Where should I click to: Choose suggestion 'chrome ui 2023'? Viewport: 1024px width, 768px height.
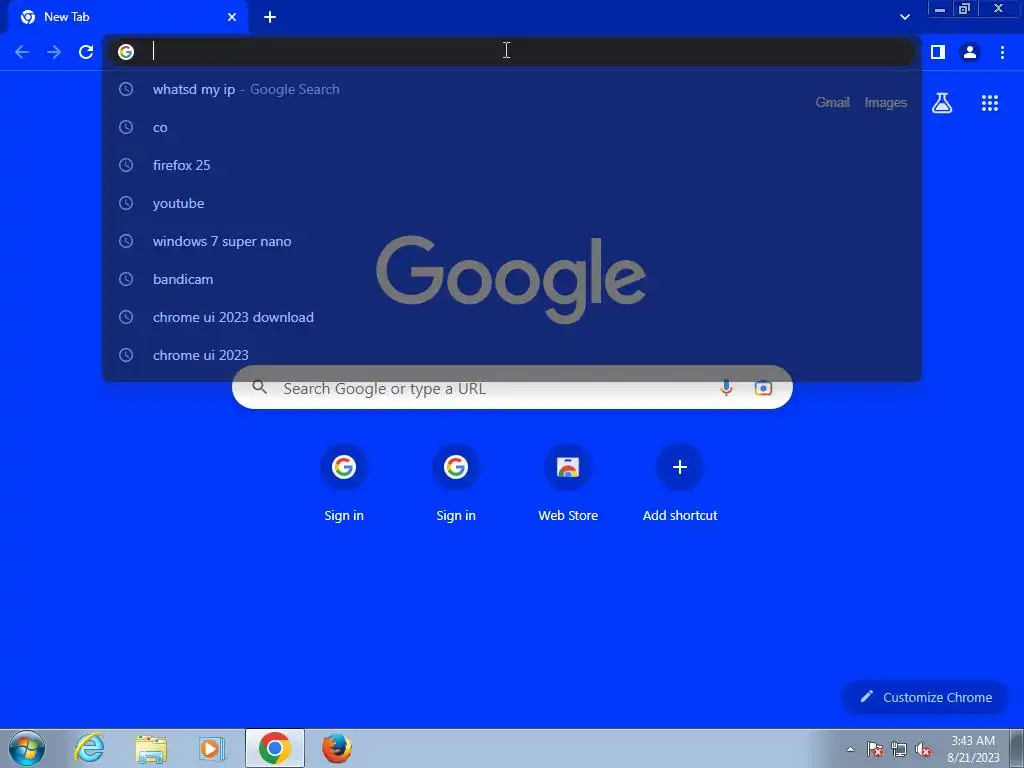click(512, 355)
